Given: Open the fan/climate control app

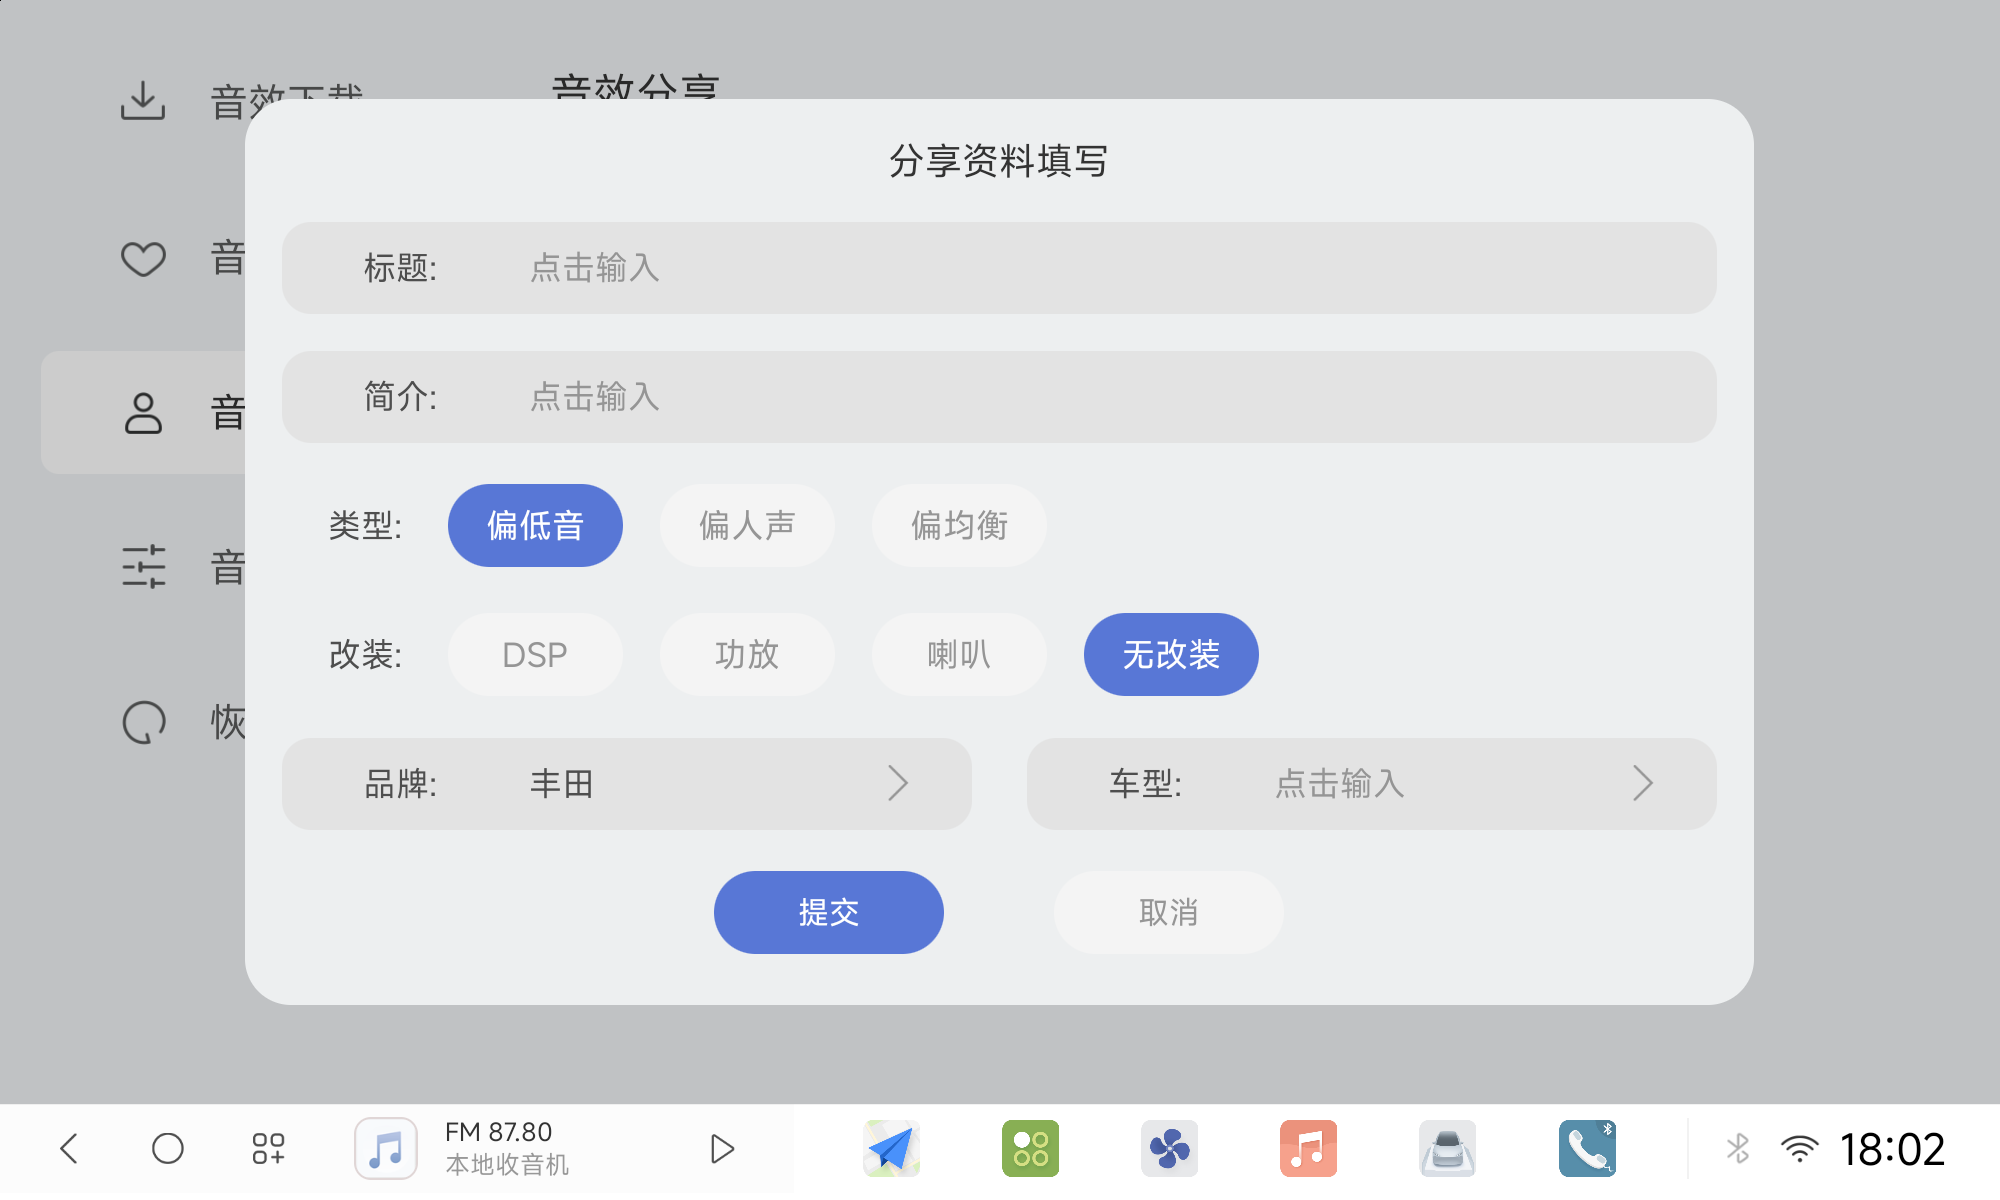Looking at the screenshot, I should tap(1170, 1148).
